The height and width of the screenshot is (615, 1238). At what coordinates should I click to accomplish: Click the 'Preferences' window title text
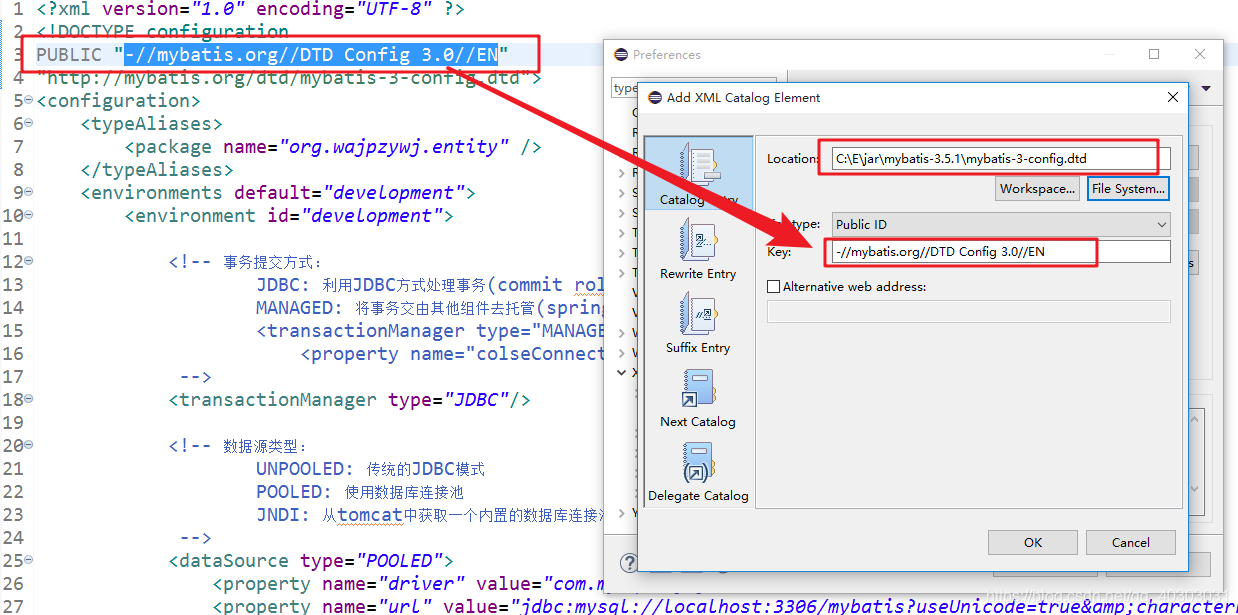[x=667, y=55]
